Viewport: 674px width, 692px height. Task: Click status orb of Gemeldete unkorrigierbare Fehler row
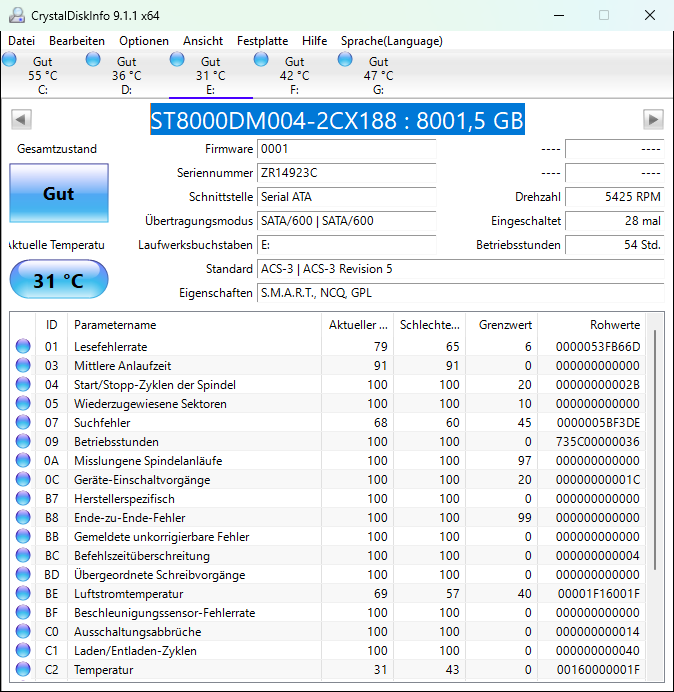click(x=23, y=536)
